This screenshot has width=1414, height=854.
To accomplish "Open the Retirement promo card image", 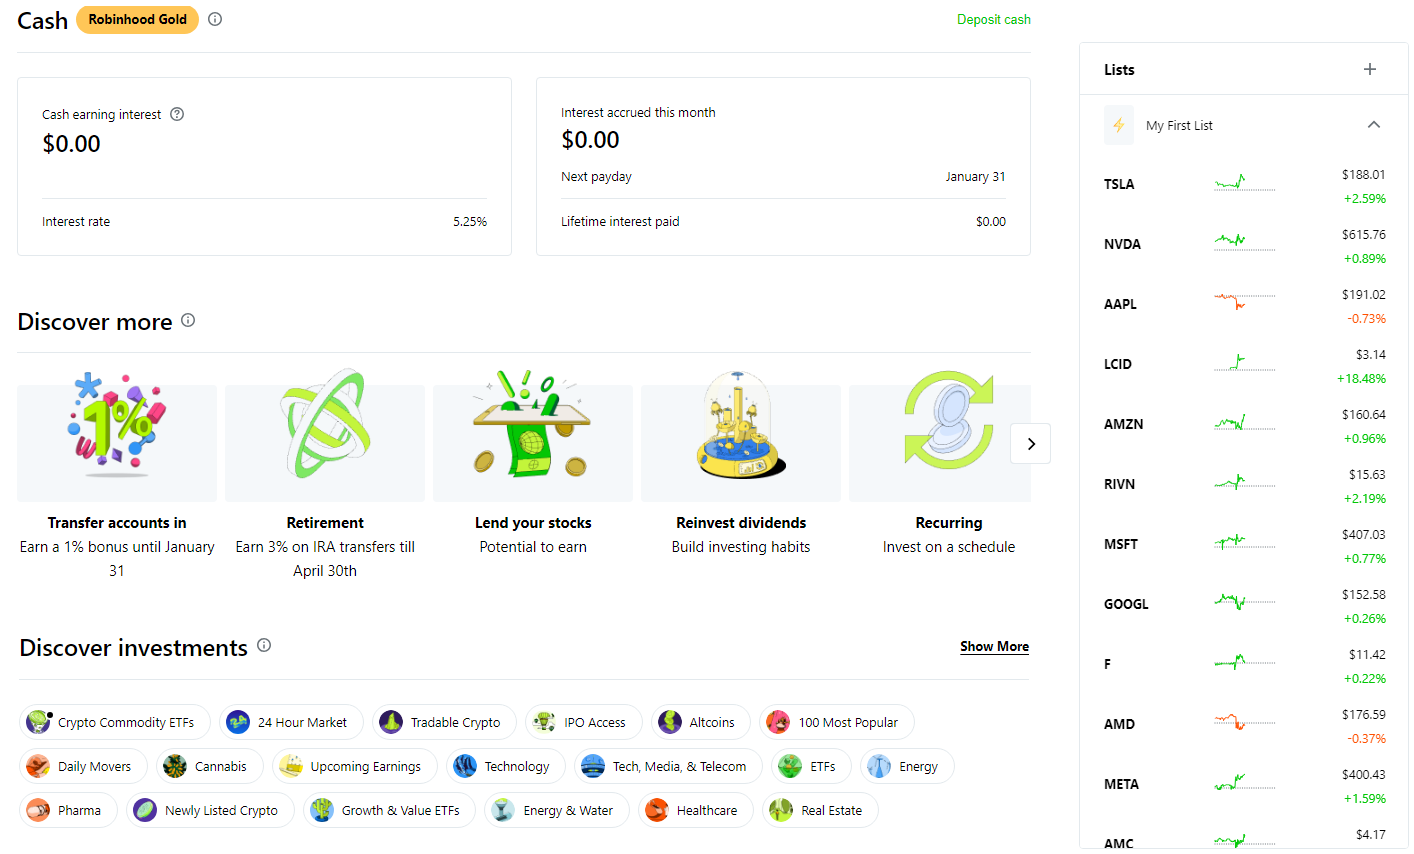I will pyautogui.click(x=325, y=436).
